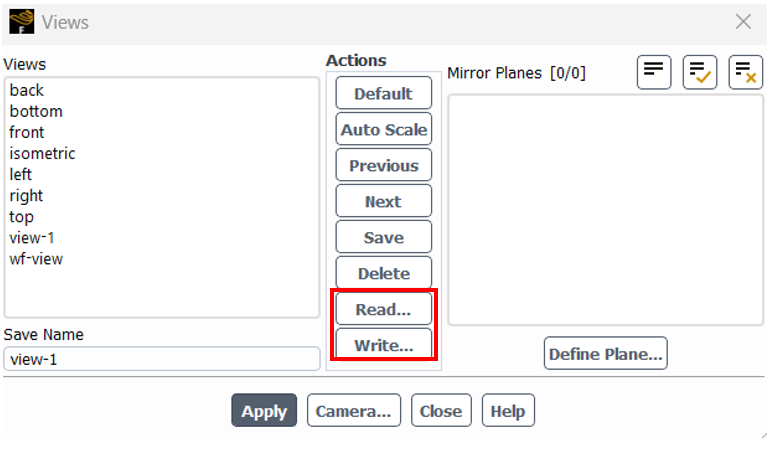This screenshot has width=775, height=461.
Task: Delete the selected view
Action: coord(384,273)
